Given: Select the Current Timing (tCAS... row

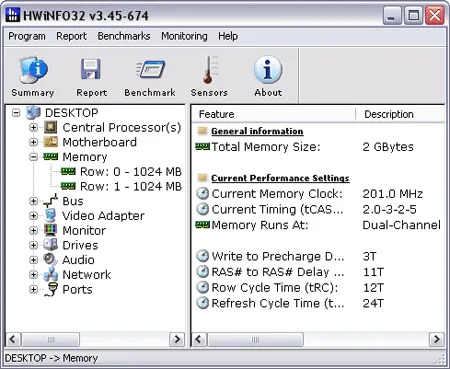Looking at the screenshot, I should pos(277,209).
